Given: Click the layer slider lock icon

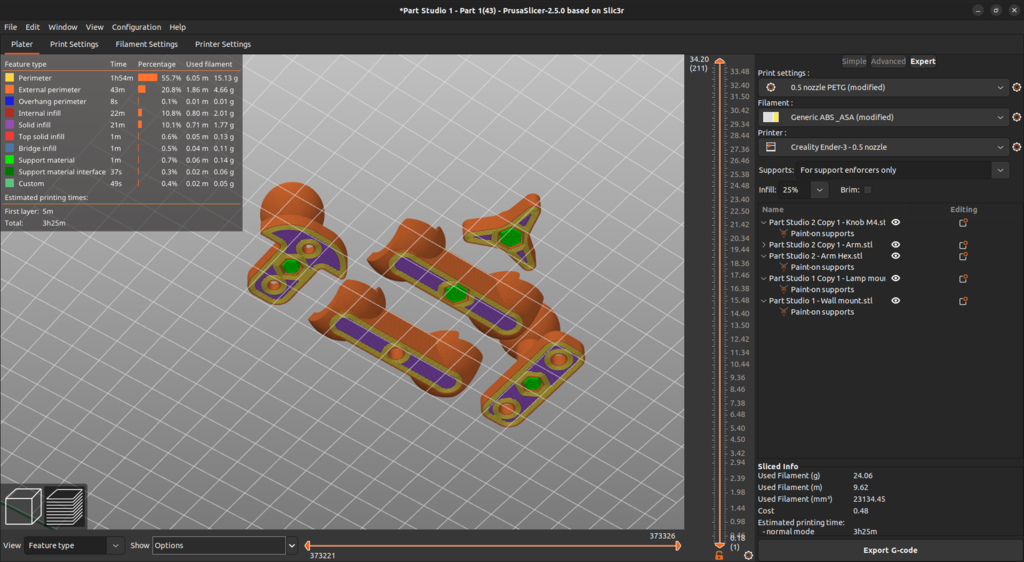Looking at the screenshot, I should coord(718,555).
